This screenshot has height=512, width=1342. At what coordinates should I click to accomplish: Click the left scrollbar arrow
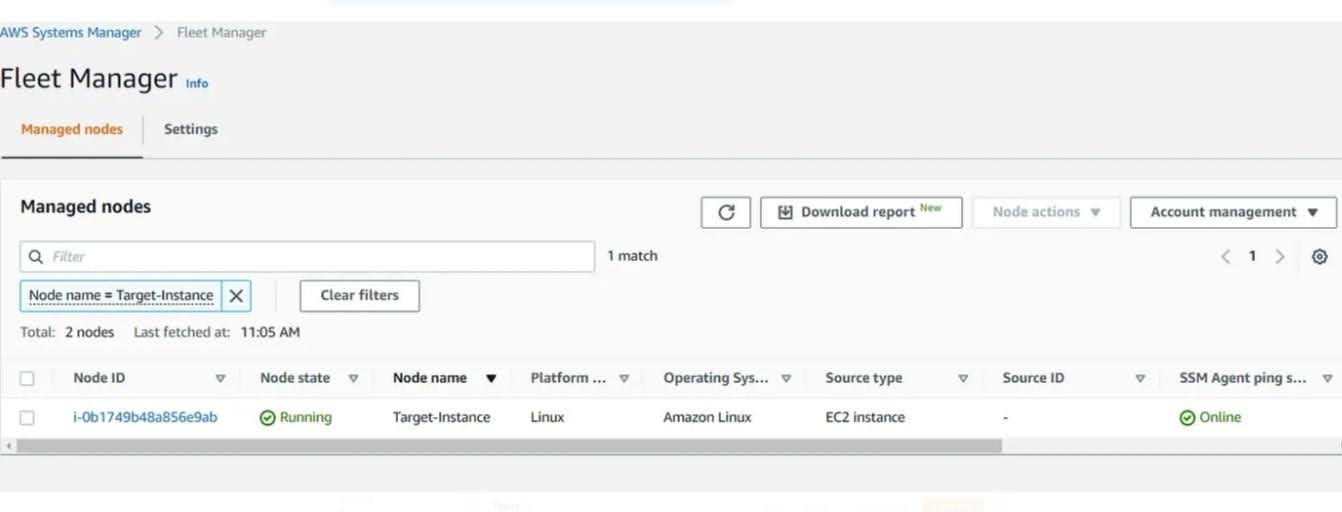click(x=8, y=446)
